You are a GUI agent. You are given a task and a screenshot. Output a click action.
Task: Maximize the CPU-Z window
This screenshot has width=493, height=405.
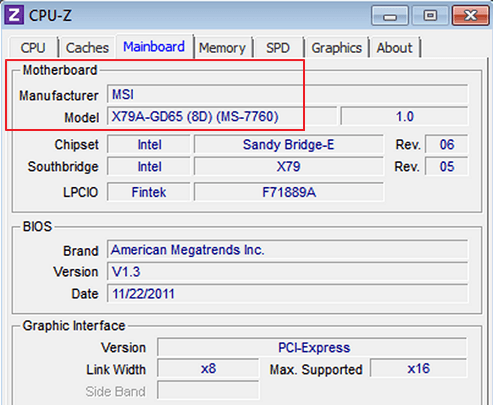point(430,16)
